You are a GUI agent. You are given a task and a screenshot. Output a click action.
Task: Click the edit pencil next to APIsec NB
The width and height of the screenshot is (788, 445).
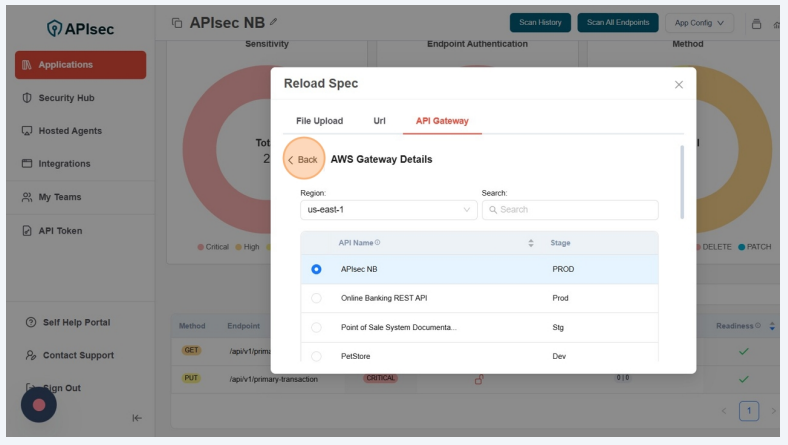tap(273, 22)
